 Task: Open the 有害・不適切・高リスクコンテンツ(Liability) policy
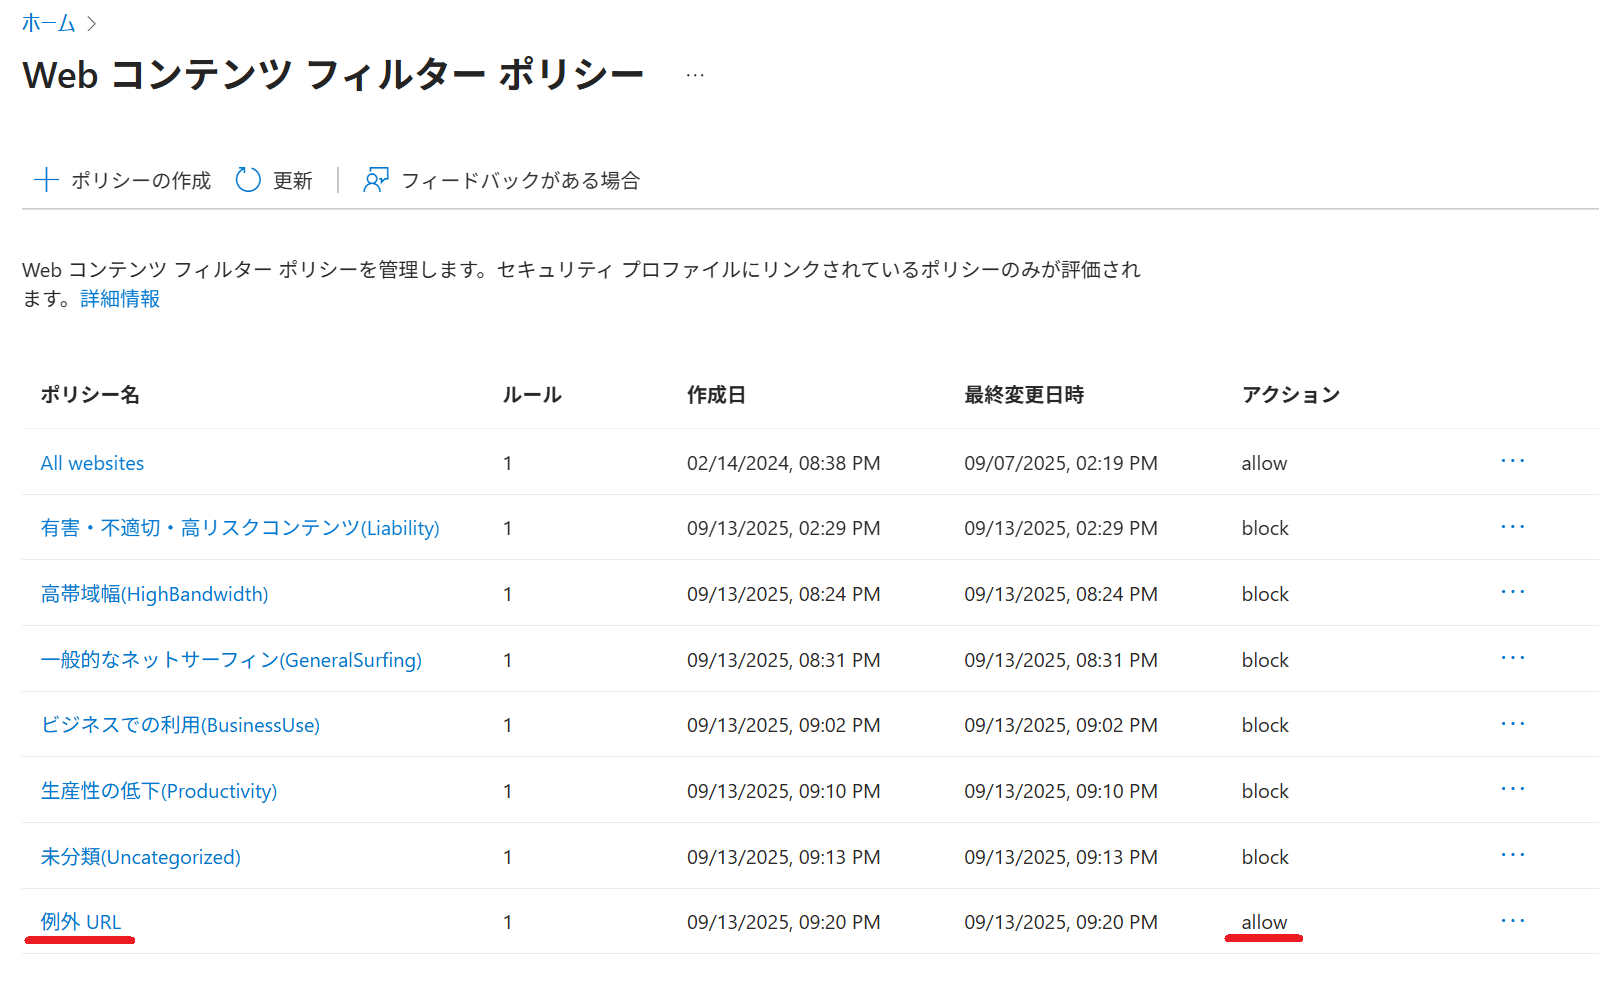click(240, 528)
